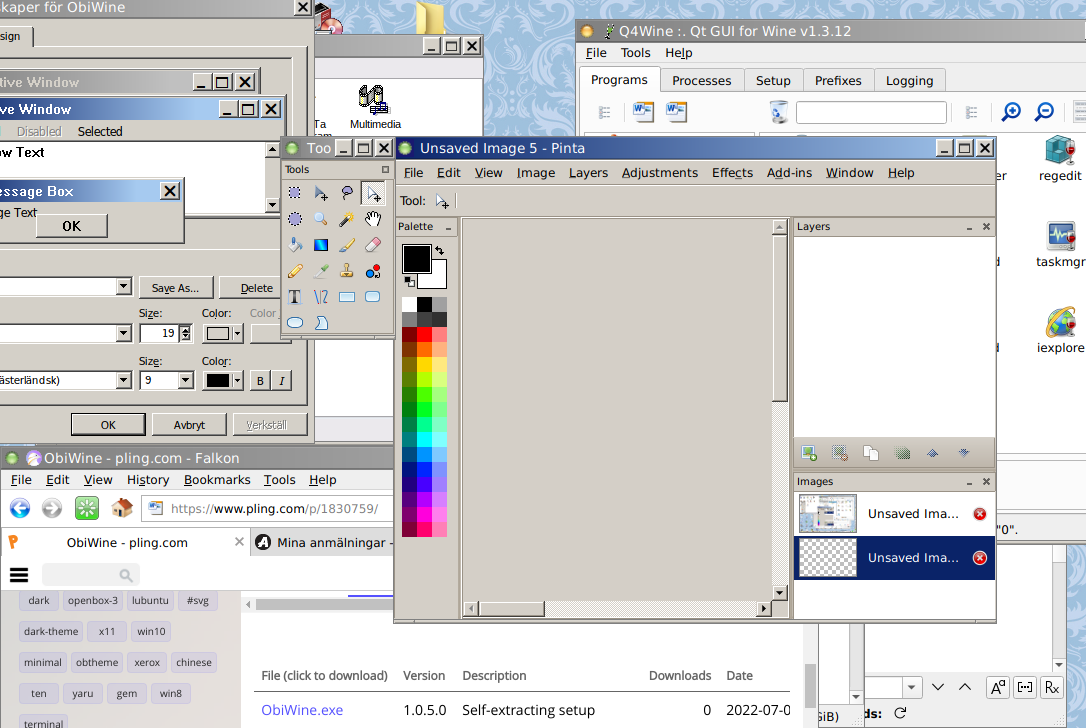Viewport: 1086px width, 728px height.
Task: Pick pure red from Pinta's palette
Action: tap(424, 335)
